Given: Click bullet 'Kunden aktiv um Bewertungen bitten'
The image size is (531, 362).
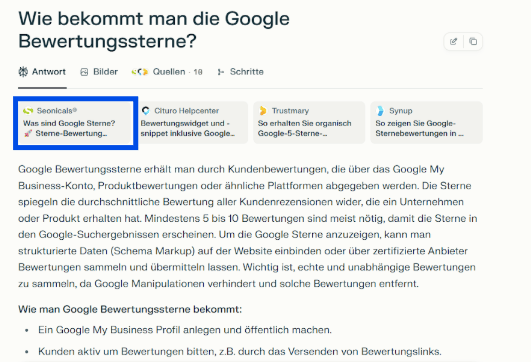Looking at the screenshot, I should click(x=240, y=352).
